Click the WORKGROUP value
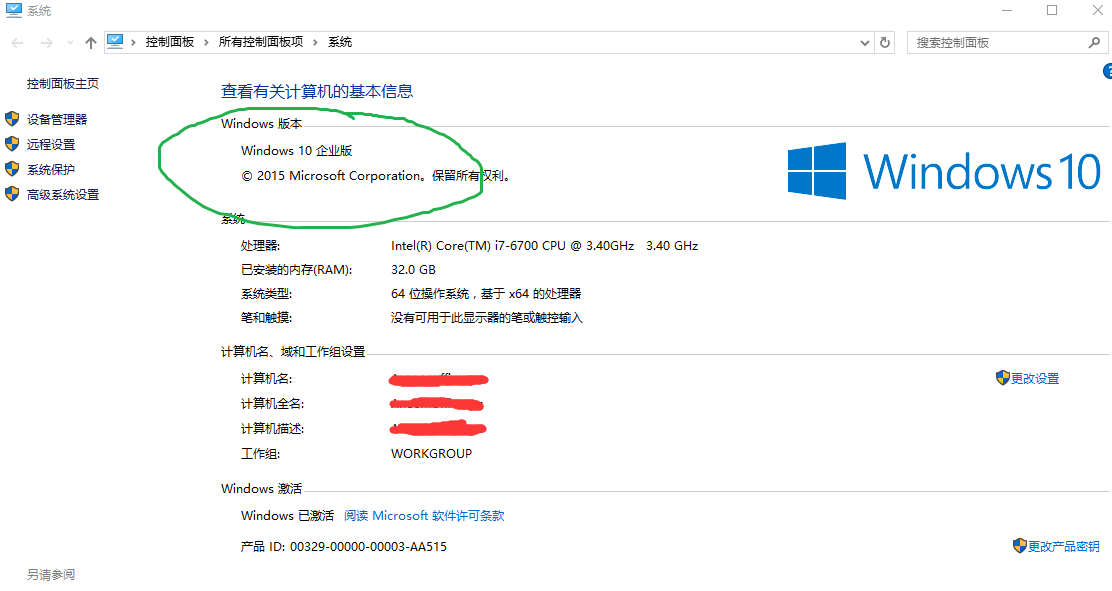Image resolution: width=1112 pixels, height=591 pixels. point(431,453)
